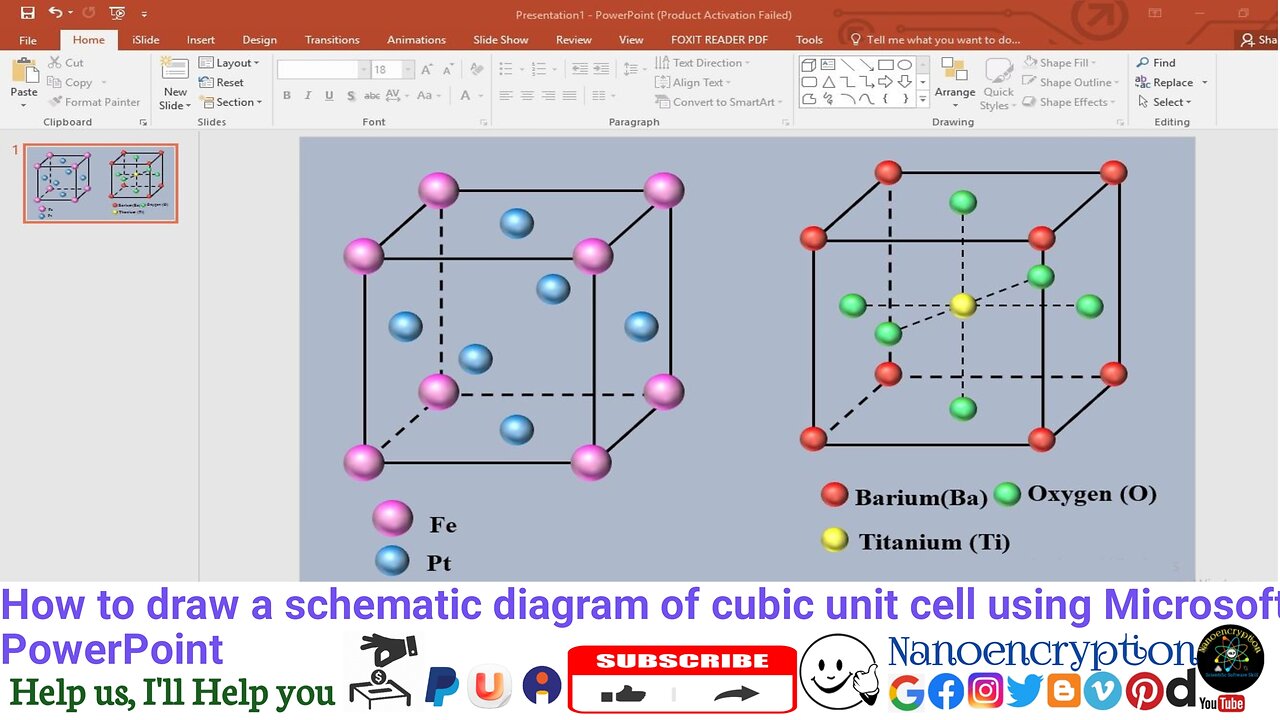The width and height of the screenshot is (1280, 720).
Task: Click the Fe legend label on slide
Action: point(443,525)
